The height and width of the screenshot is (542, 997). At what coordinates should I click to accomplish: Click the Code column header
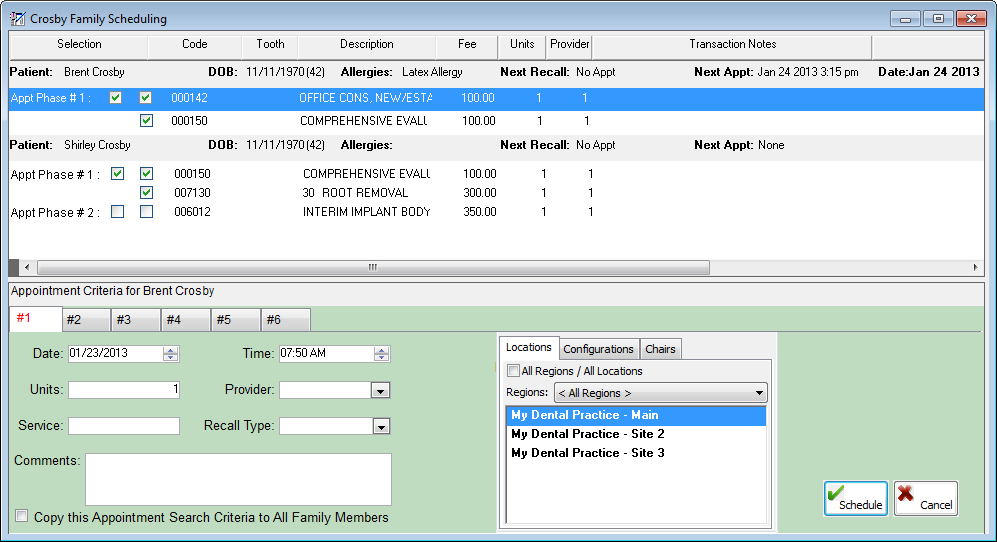pyautogui.click(x=195, y=45)
